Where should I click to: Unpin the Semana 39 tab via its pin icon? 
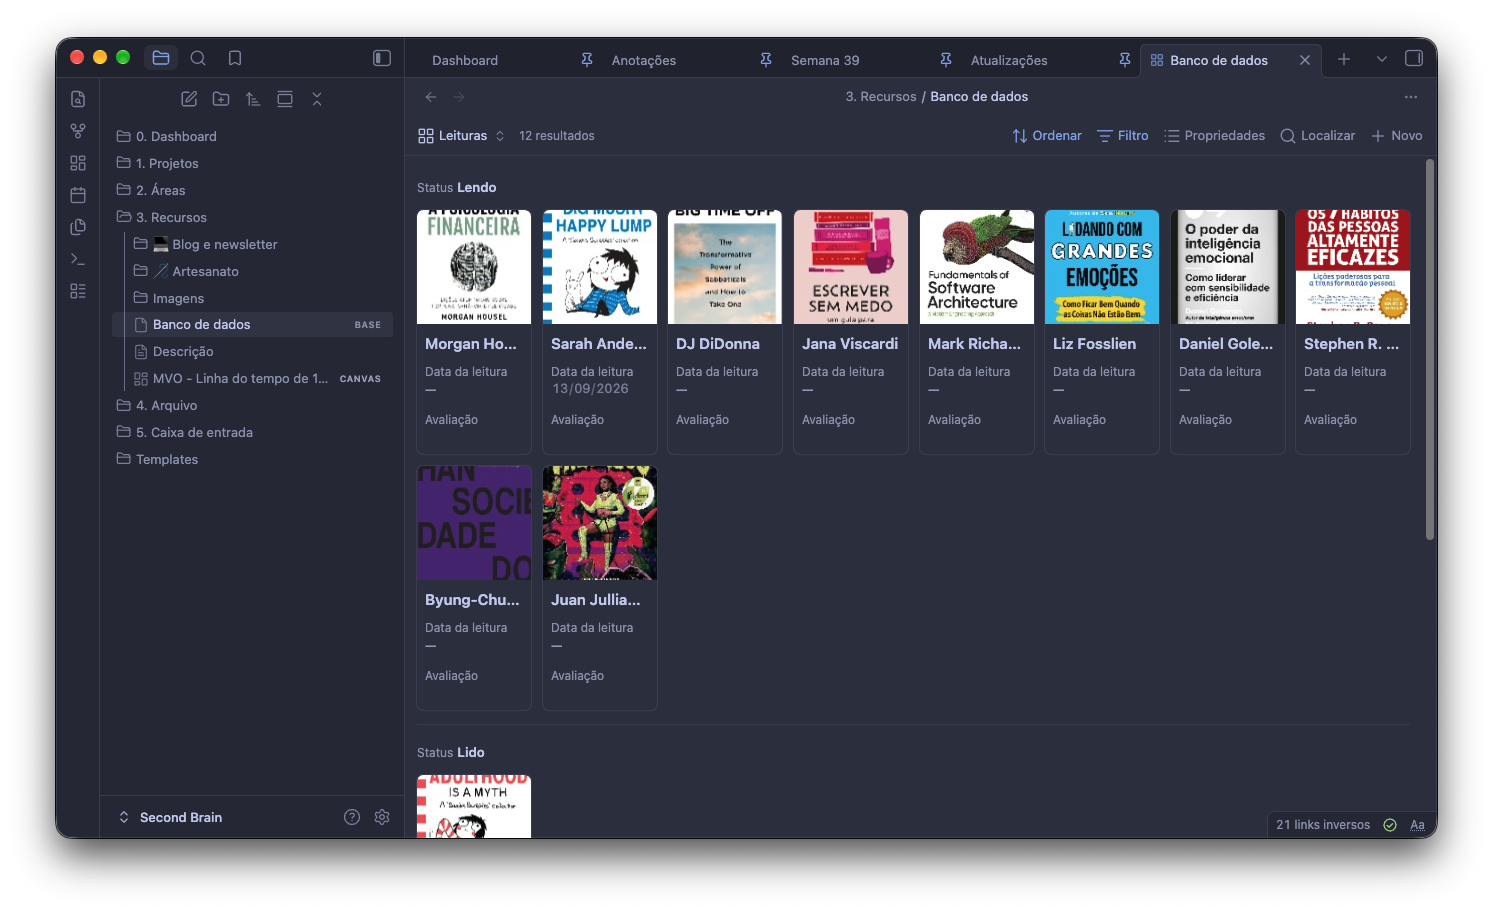(946, 60)
